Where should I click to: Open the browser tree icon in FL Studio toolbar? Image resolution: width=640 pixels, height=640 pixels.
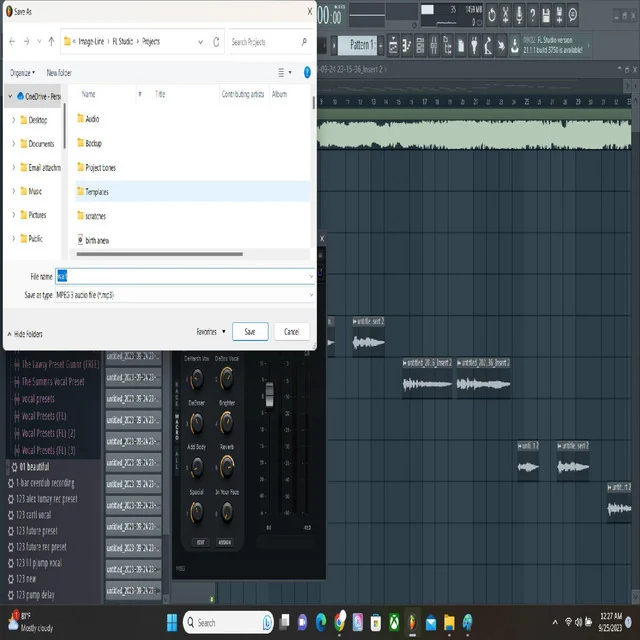tap(447, 45)
